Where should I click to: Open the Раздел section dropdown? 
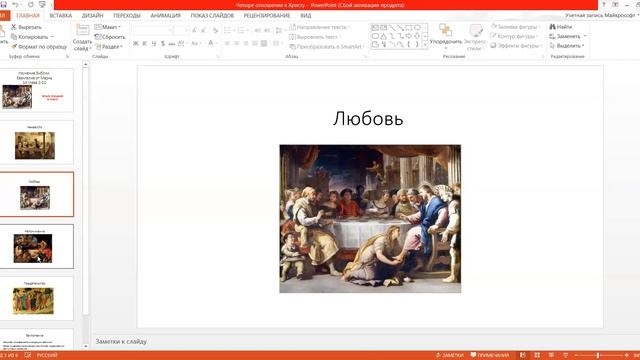109,47
